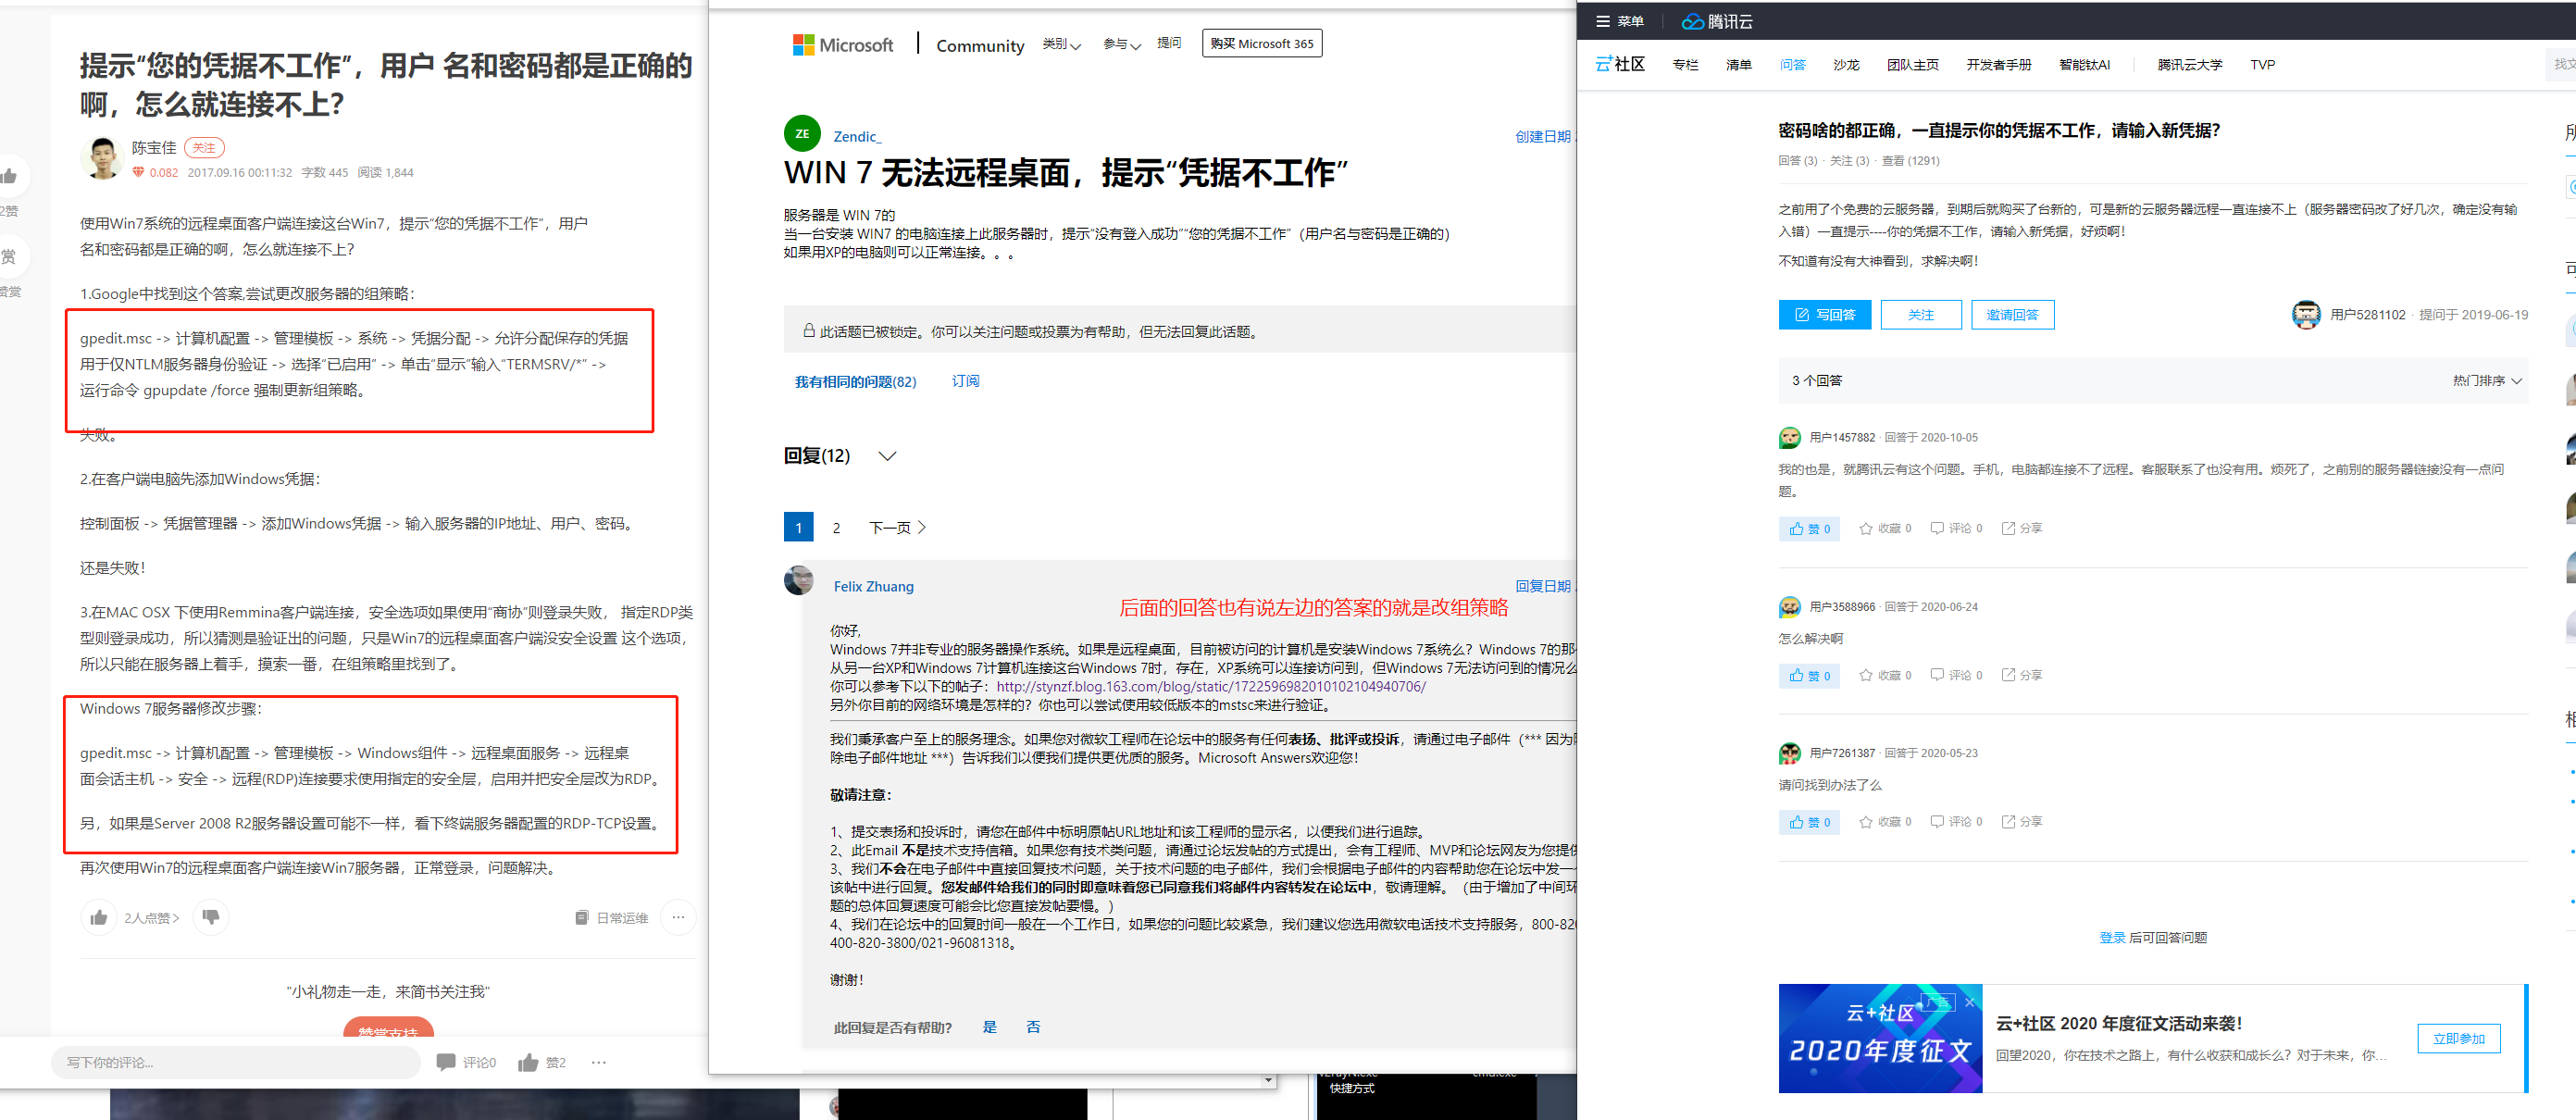Click the 写下你的评论 comment input field
2576x1120 pixels.
click(x=236, y=1062)
